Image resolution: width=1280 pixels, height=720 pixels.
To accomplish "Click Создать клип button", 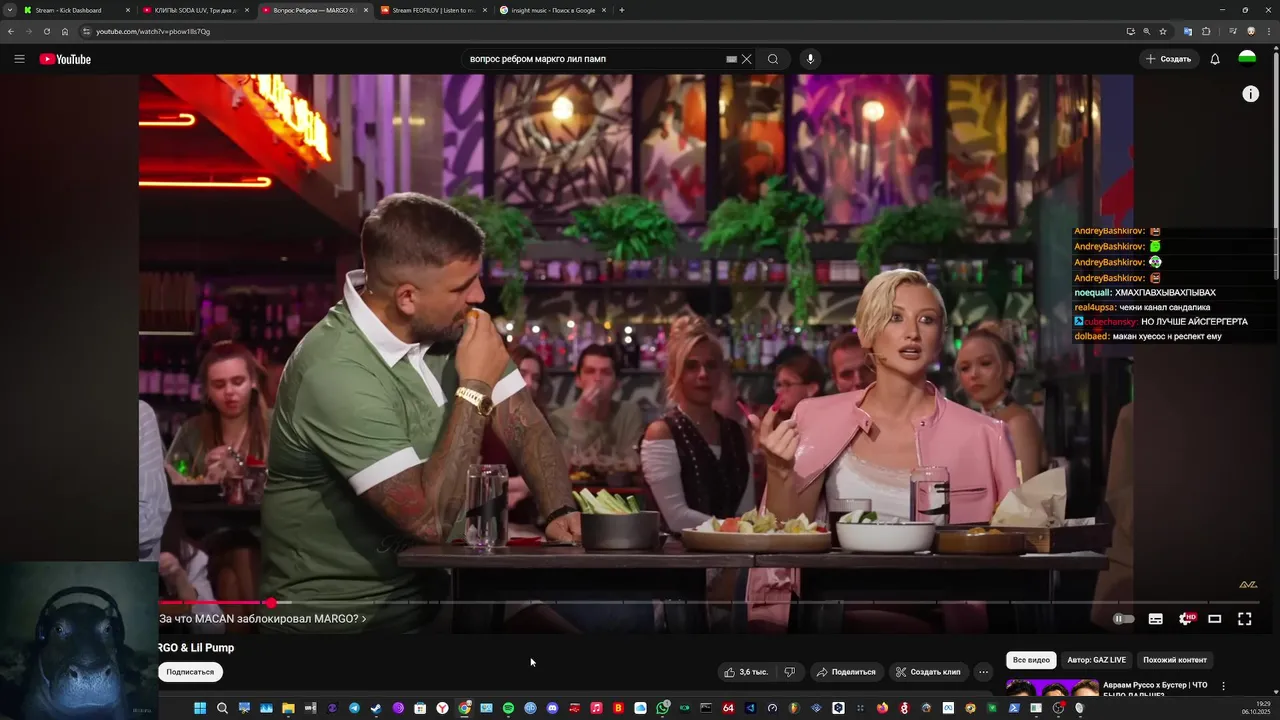I will (x=928, y=672).
